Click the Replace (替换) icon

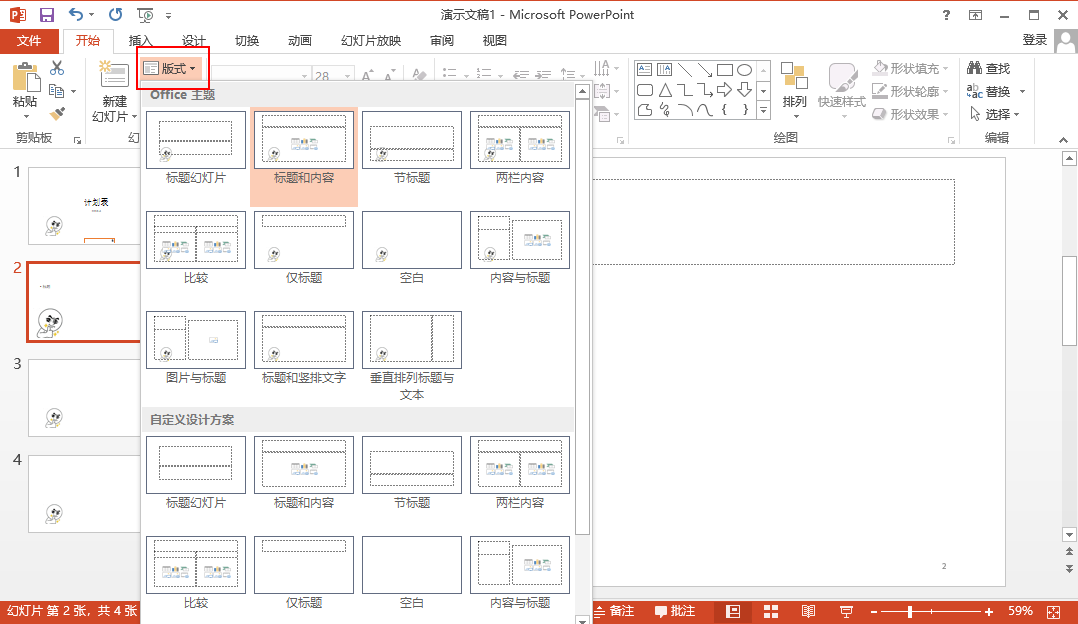tap(975, 91)
